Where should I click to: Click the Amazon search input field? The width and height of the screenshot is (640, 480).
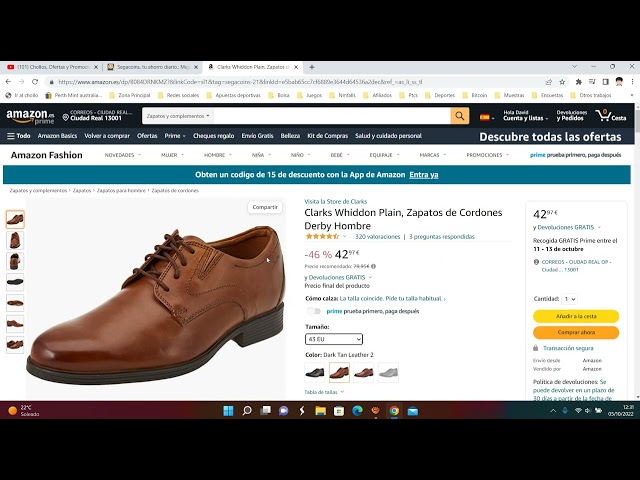pyautogui.click(x=331, y=116)
